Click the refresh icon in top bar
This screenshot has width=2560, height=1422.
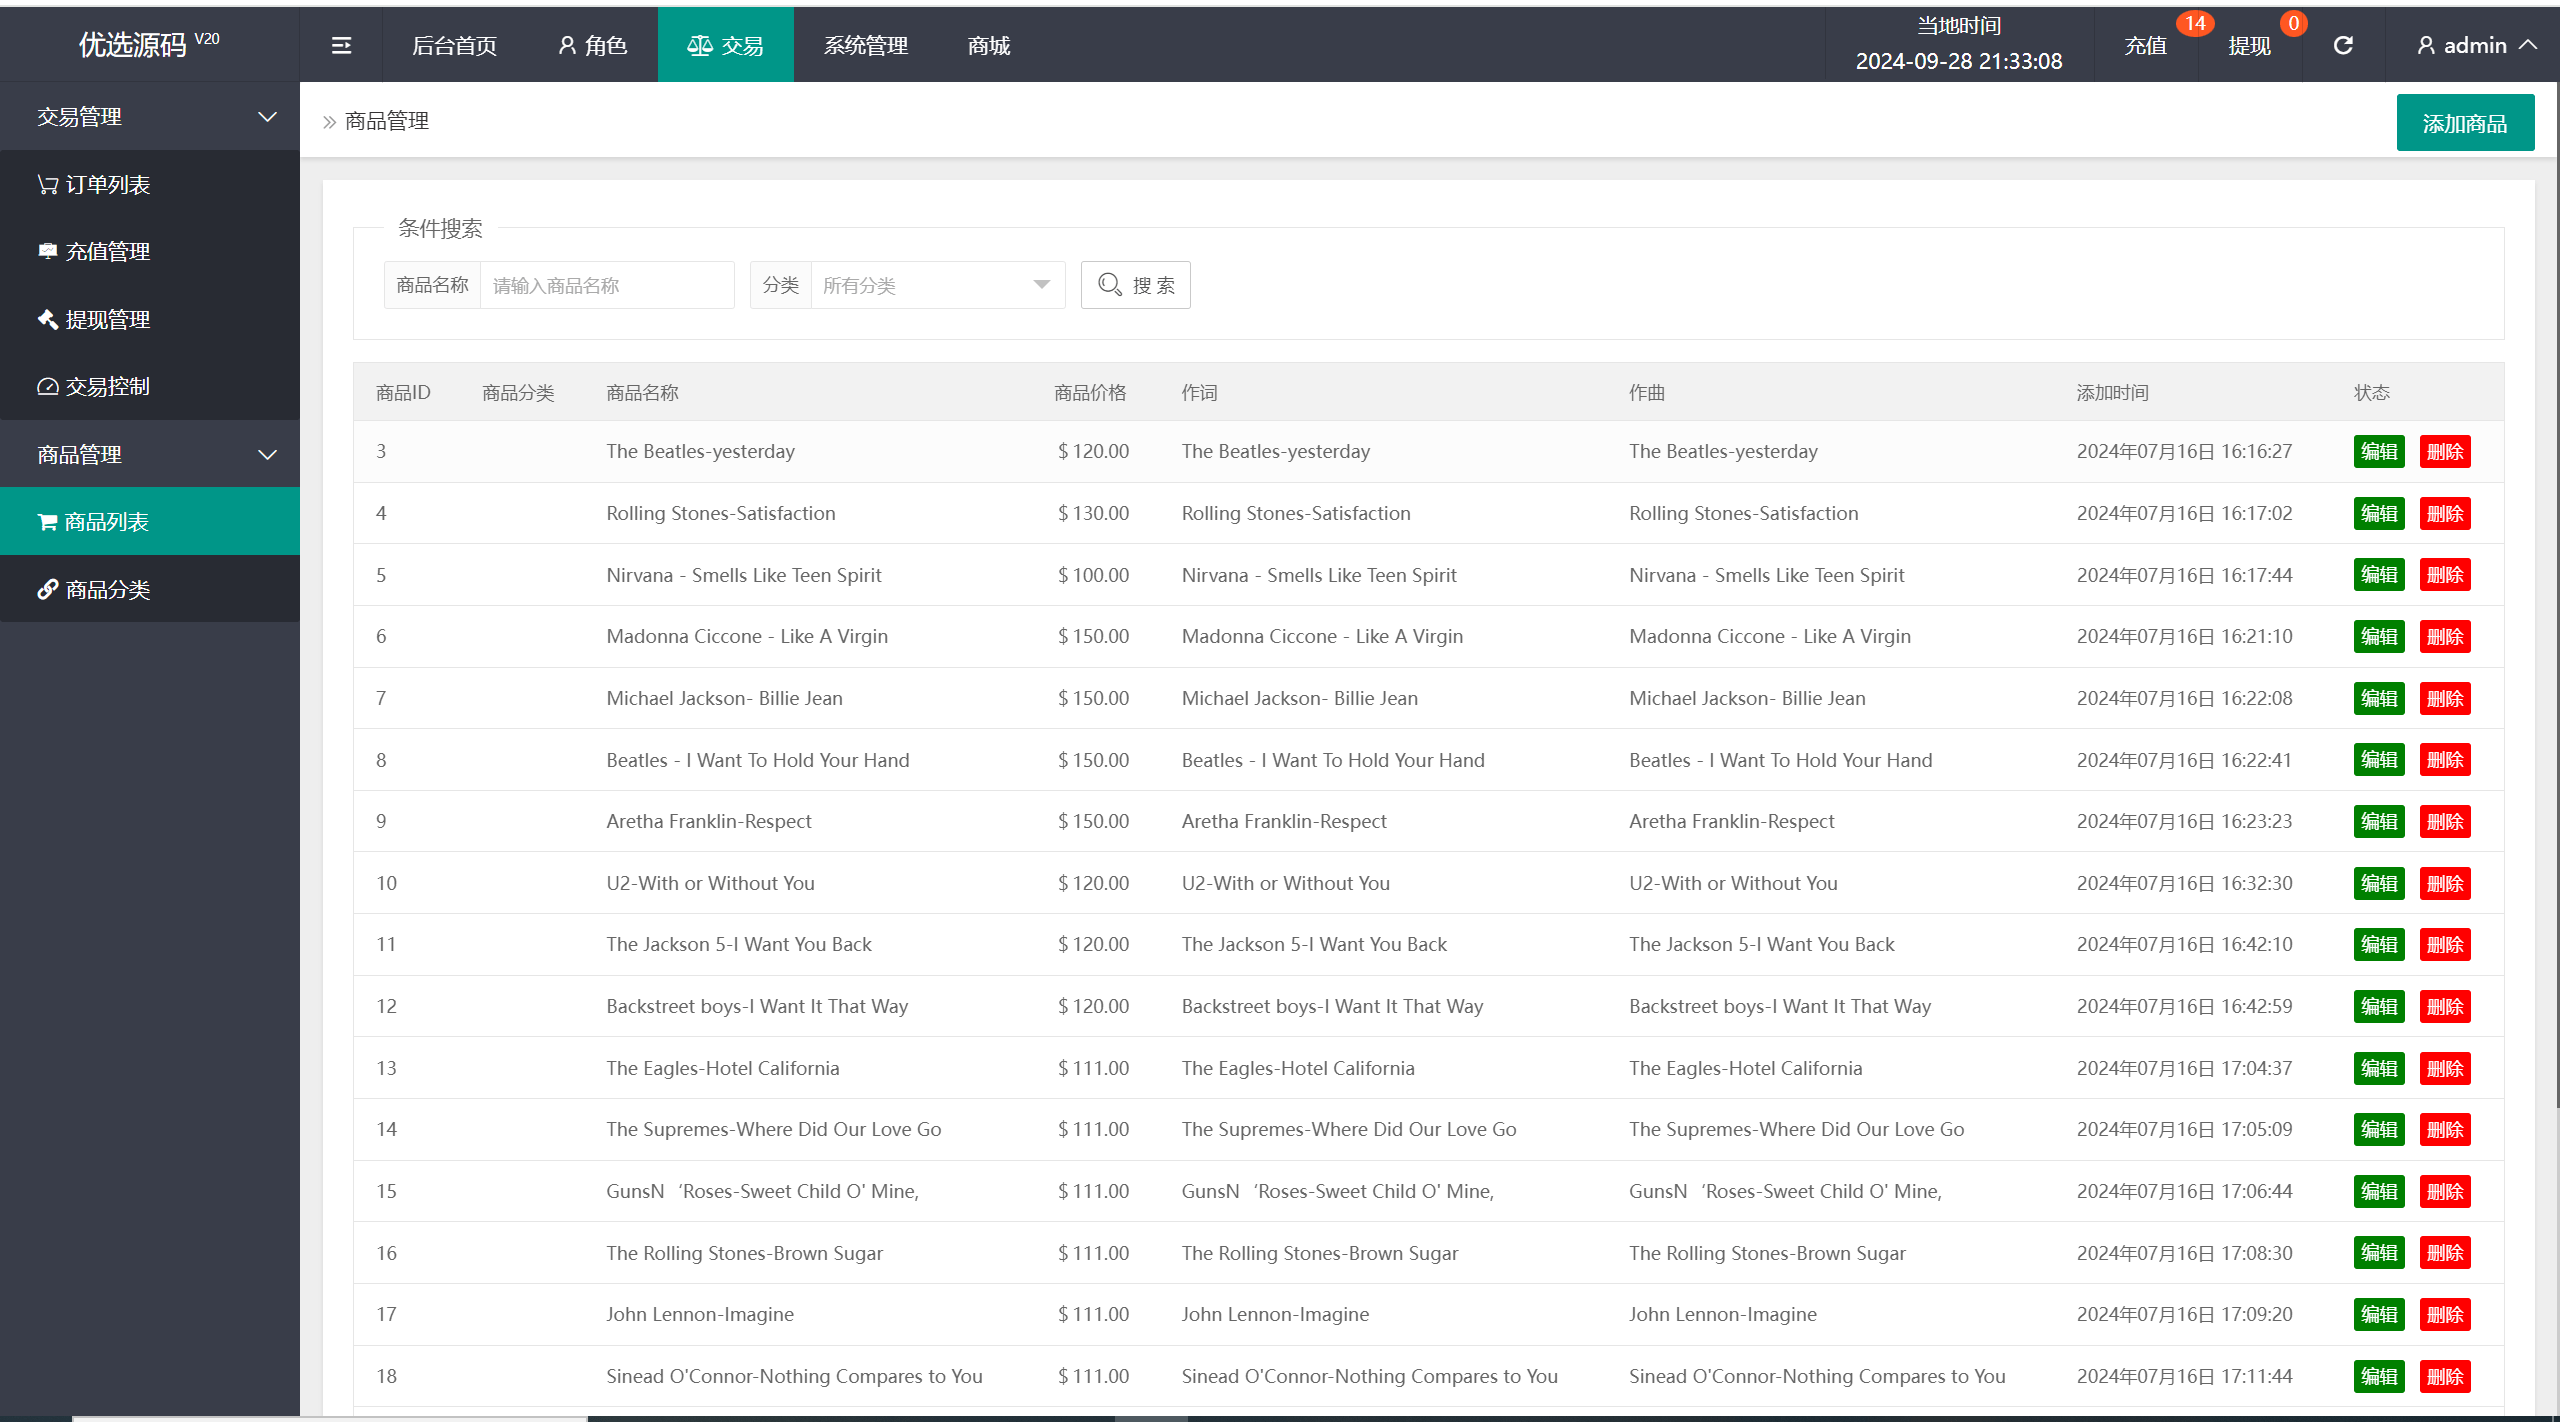tap(2343, 44)
